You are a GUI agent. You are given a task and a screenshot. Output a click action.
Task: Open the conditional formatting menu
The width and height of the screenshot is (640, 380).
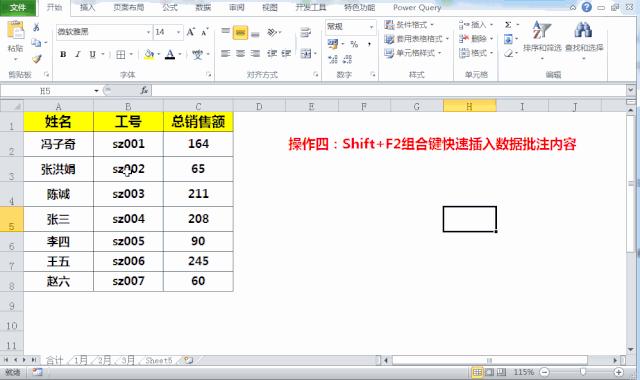[x=409, y=25]
